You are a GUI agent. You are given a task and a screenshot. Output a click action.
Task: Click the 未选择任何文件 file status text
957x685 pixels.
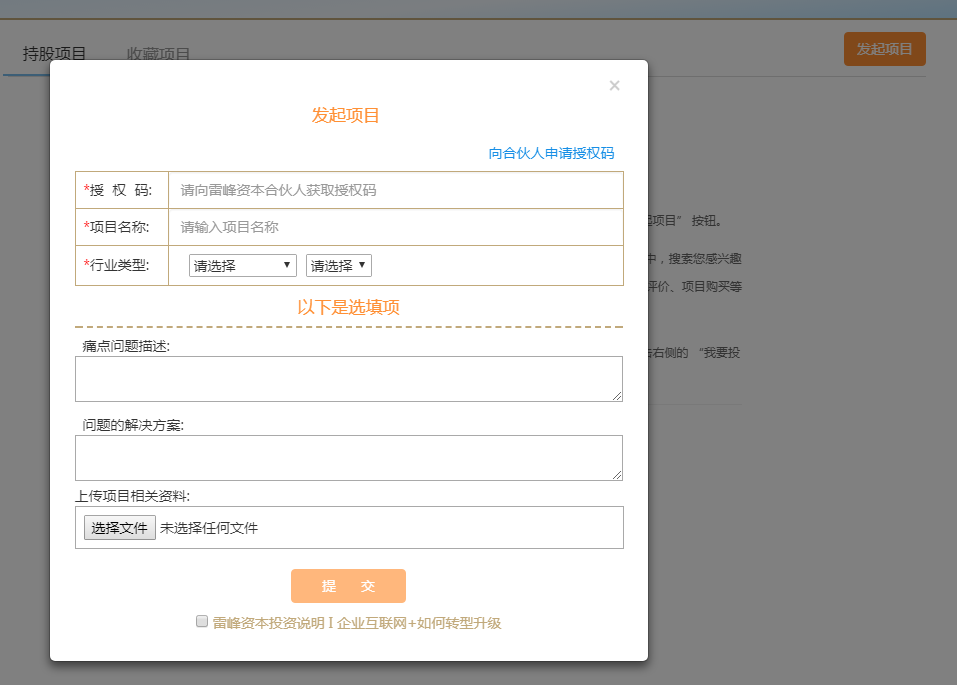(x=209, y=528)
